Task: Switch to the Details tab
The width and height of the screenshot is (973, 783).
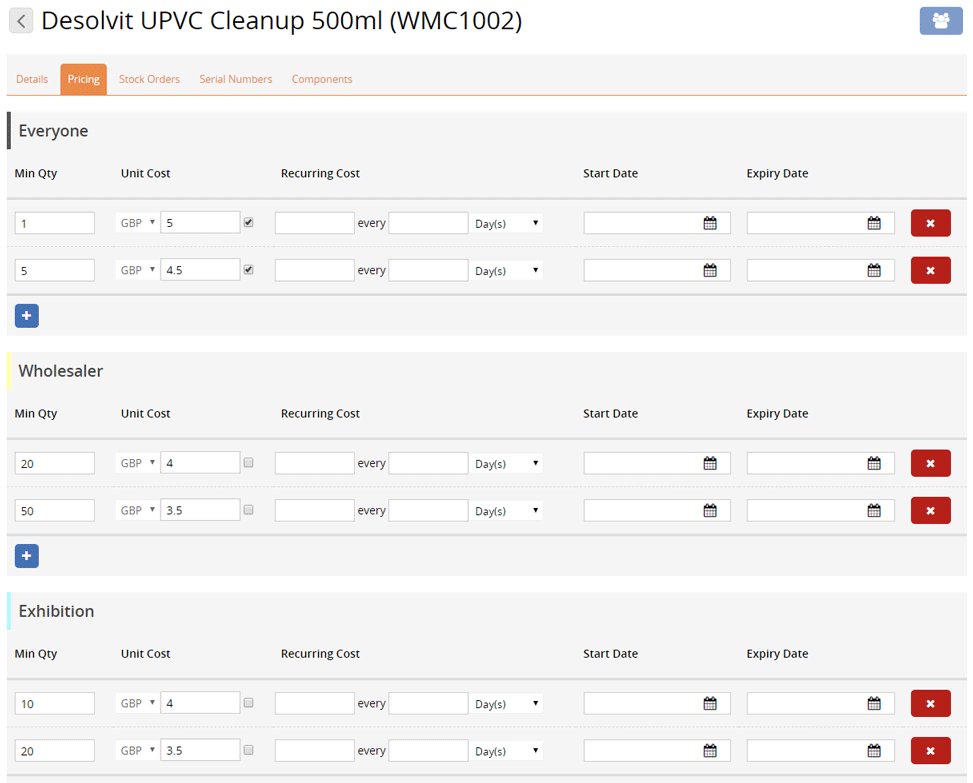Action: (32, 79)
